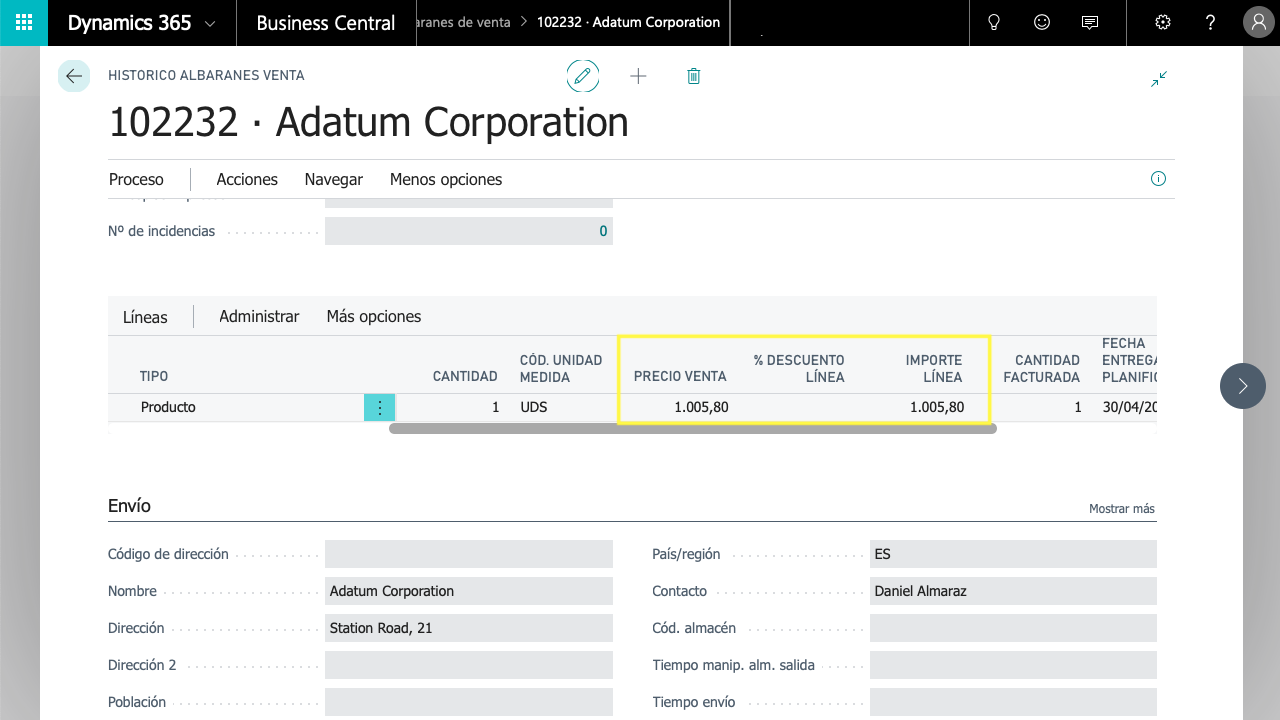Click the horizontal scrollbar under the lines grid
Viewport: 1280px width, 720px height.
pyautogui.click(x=692, y=429)
